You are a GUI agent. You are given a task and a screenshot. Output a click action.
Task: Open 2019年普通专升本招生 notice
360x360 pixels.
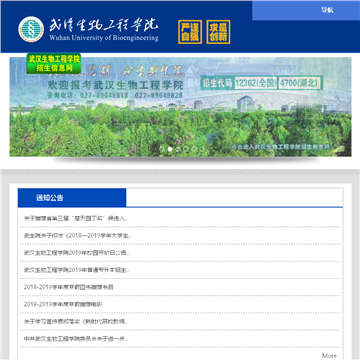[x=76, y=270]
